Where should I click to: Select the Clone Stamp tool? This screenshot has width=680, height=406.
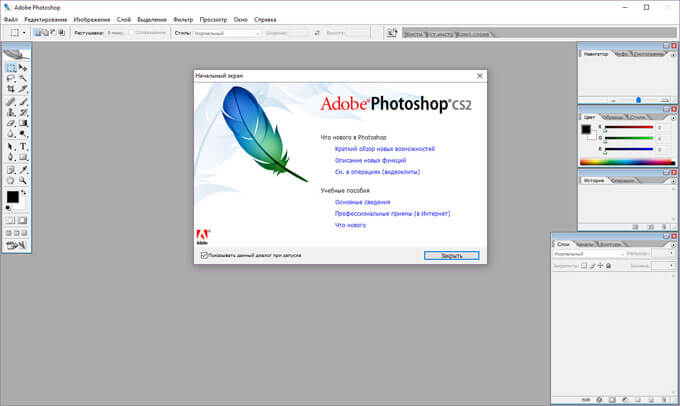click(x=11, y=112)
